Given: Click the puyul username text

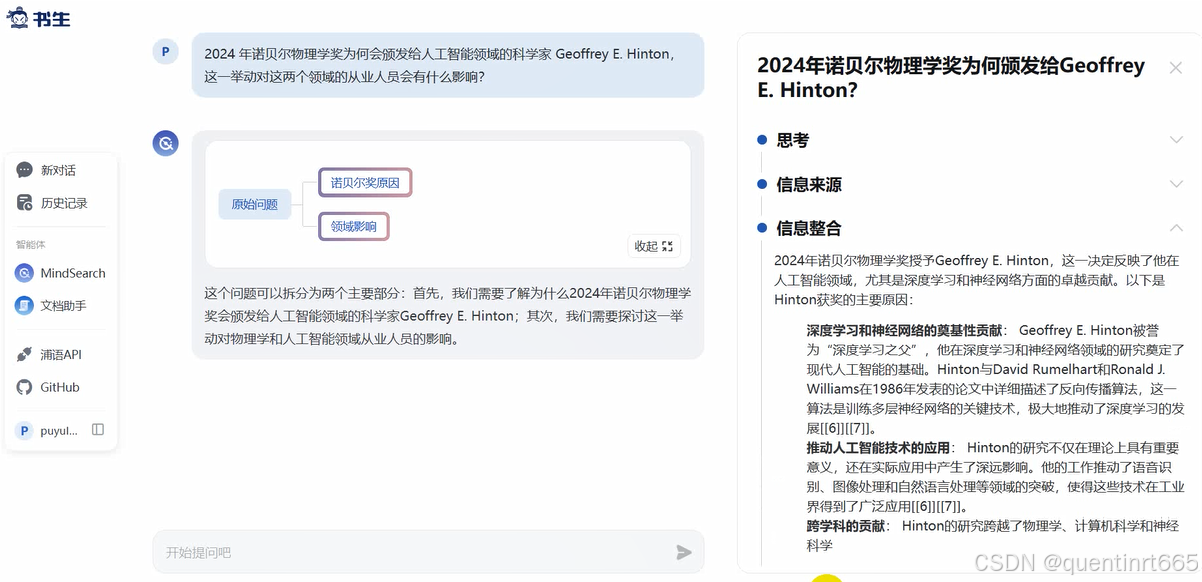Looking at the screenshot, I should tap(60, 431).
